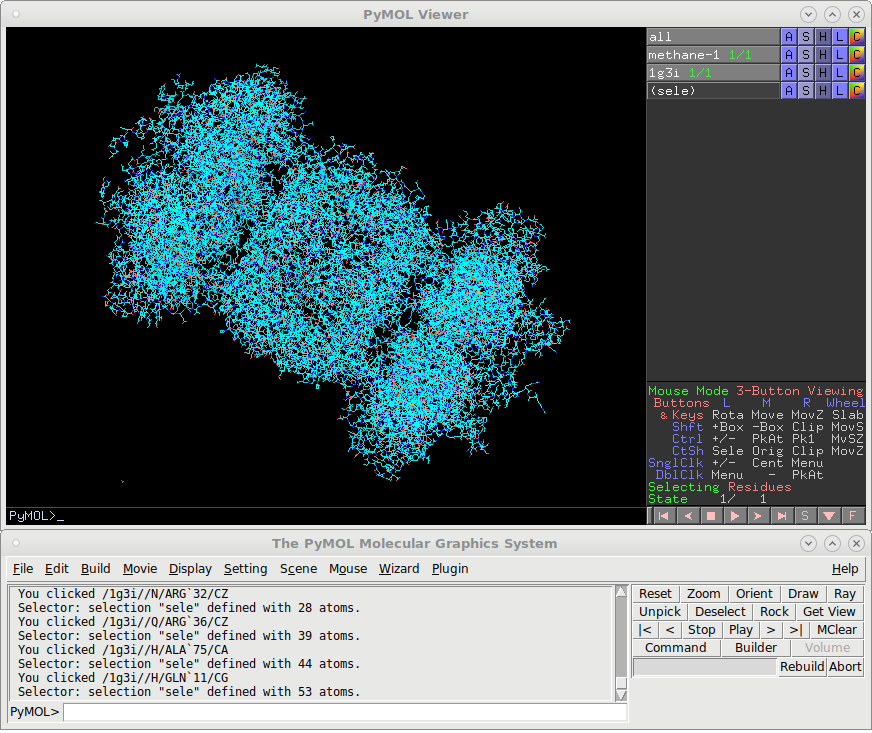Open Show menu for (sele) selection

click(806, 90)
